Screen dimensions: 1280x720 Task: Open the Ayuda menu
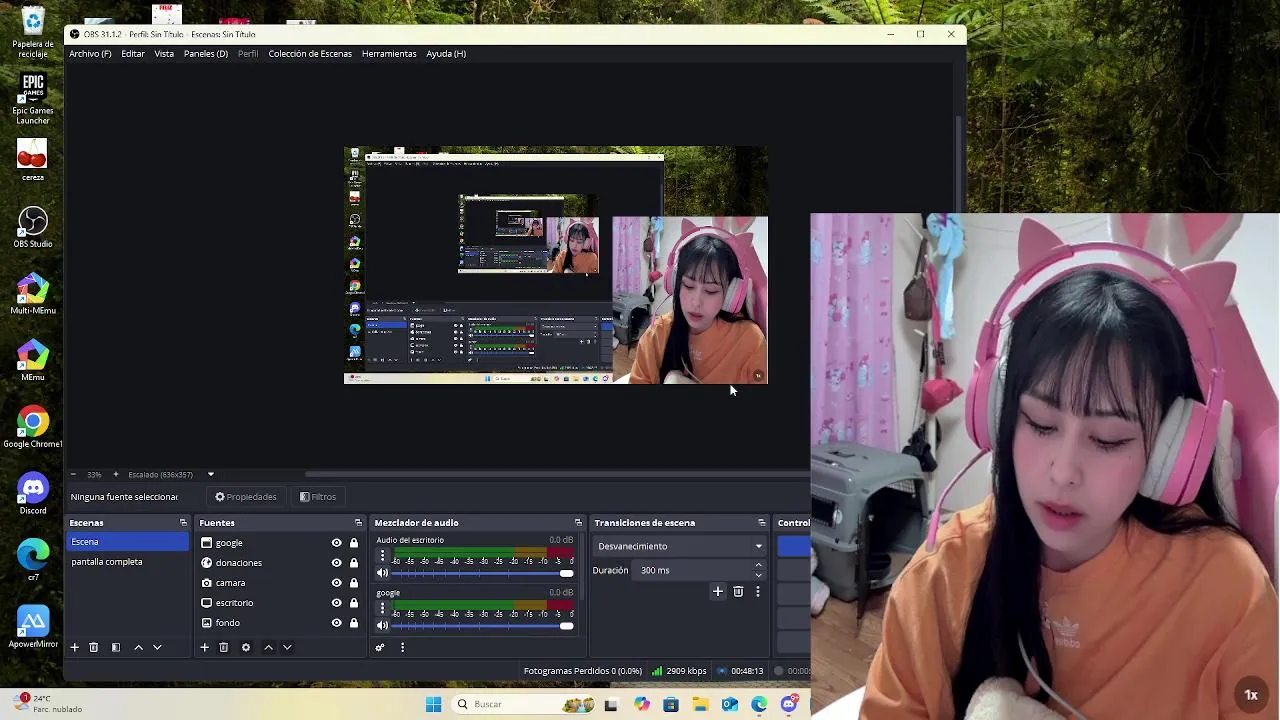[446, 54]
